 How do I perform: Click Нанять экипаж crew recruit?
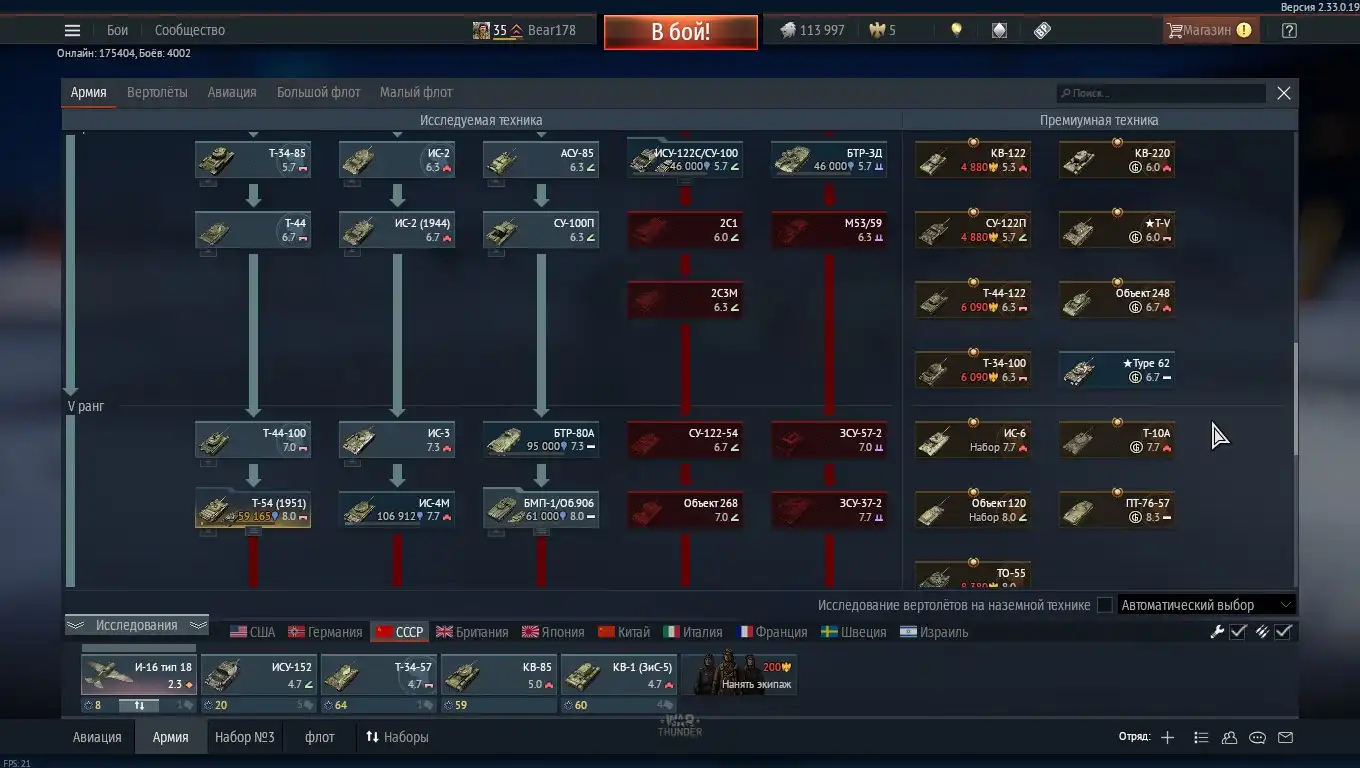point(739,674)
